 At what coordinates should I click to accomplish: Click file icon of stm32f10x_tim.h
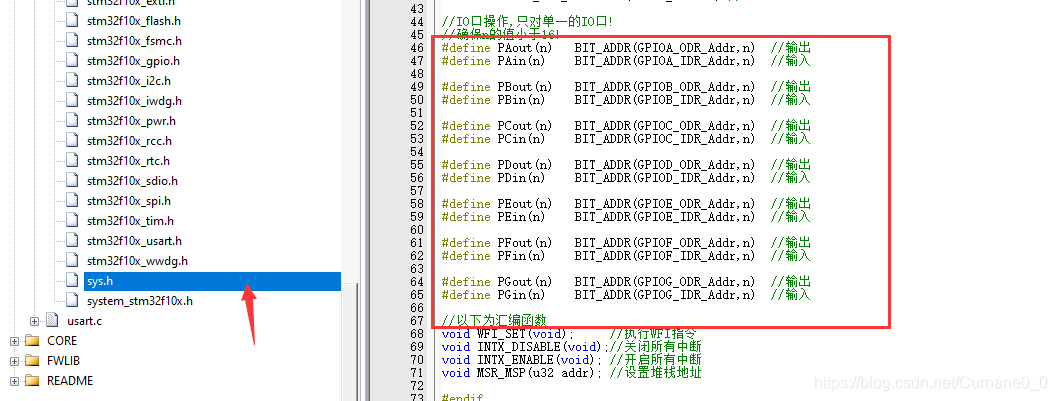click(x=72, y=220)
